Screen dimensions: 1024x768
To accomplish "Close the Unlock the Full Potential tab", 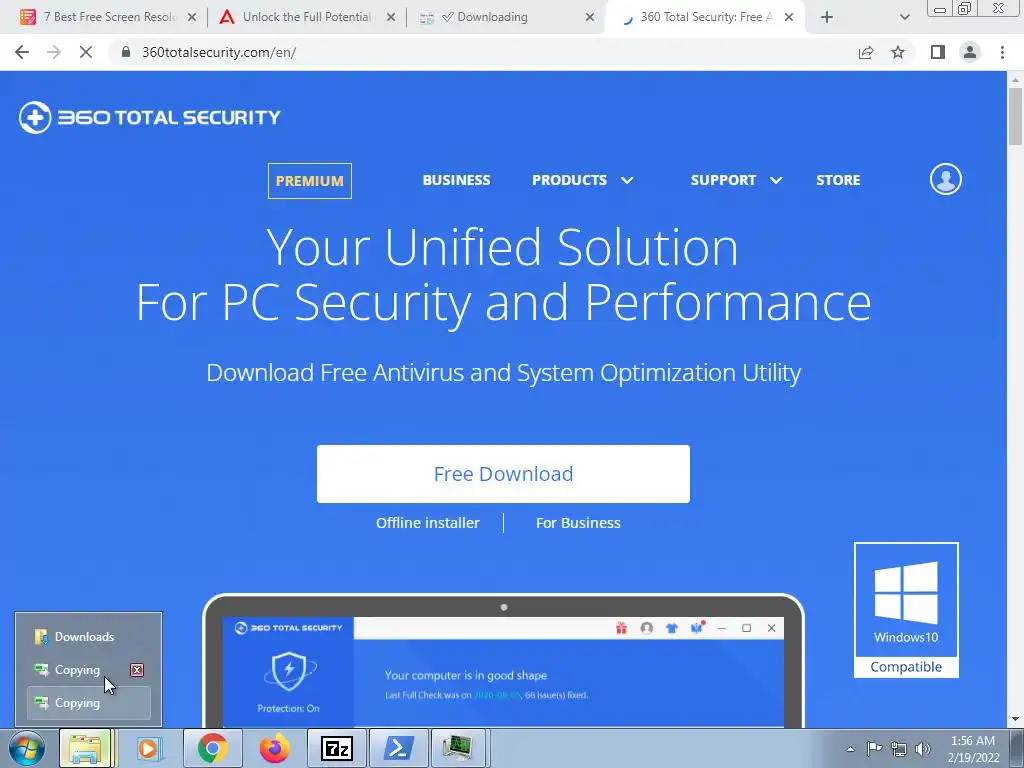I will click(391, 17).
